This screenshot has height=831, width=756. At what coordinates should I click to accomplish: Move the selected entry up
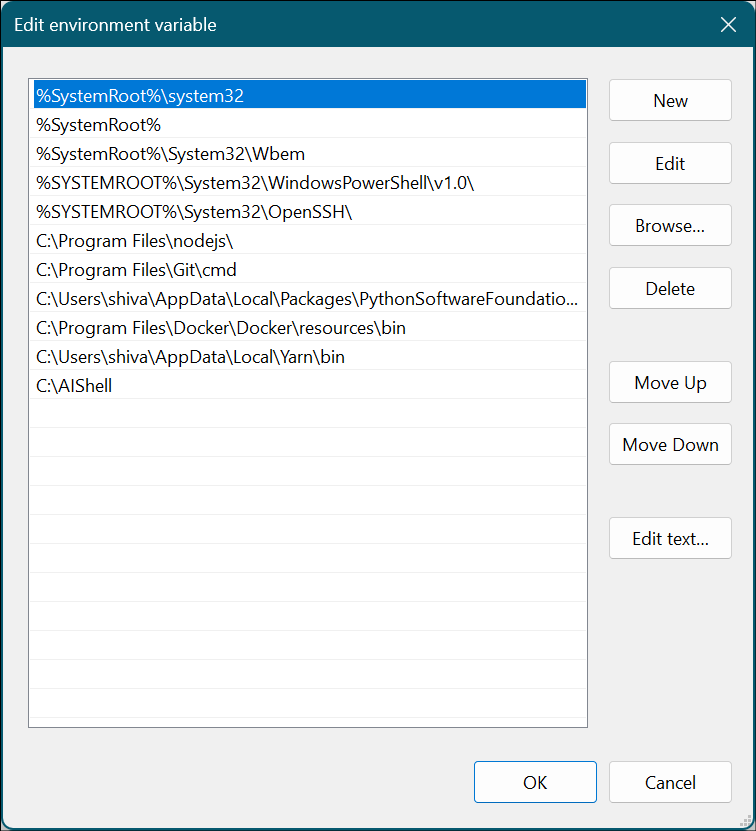tap(670, 383)
